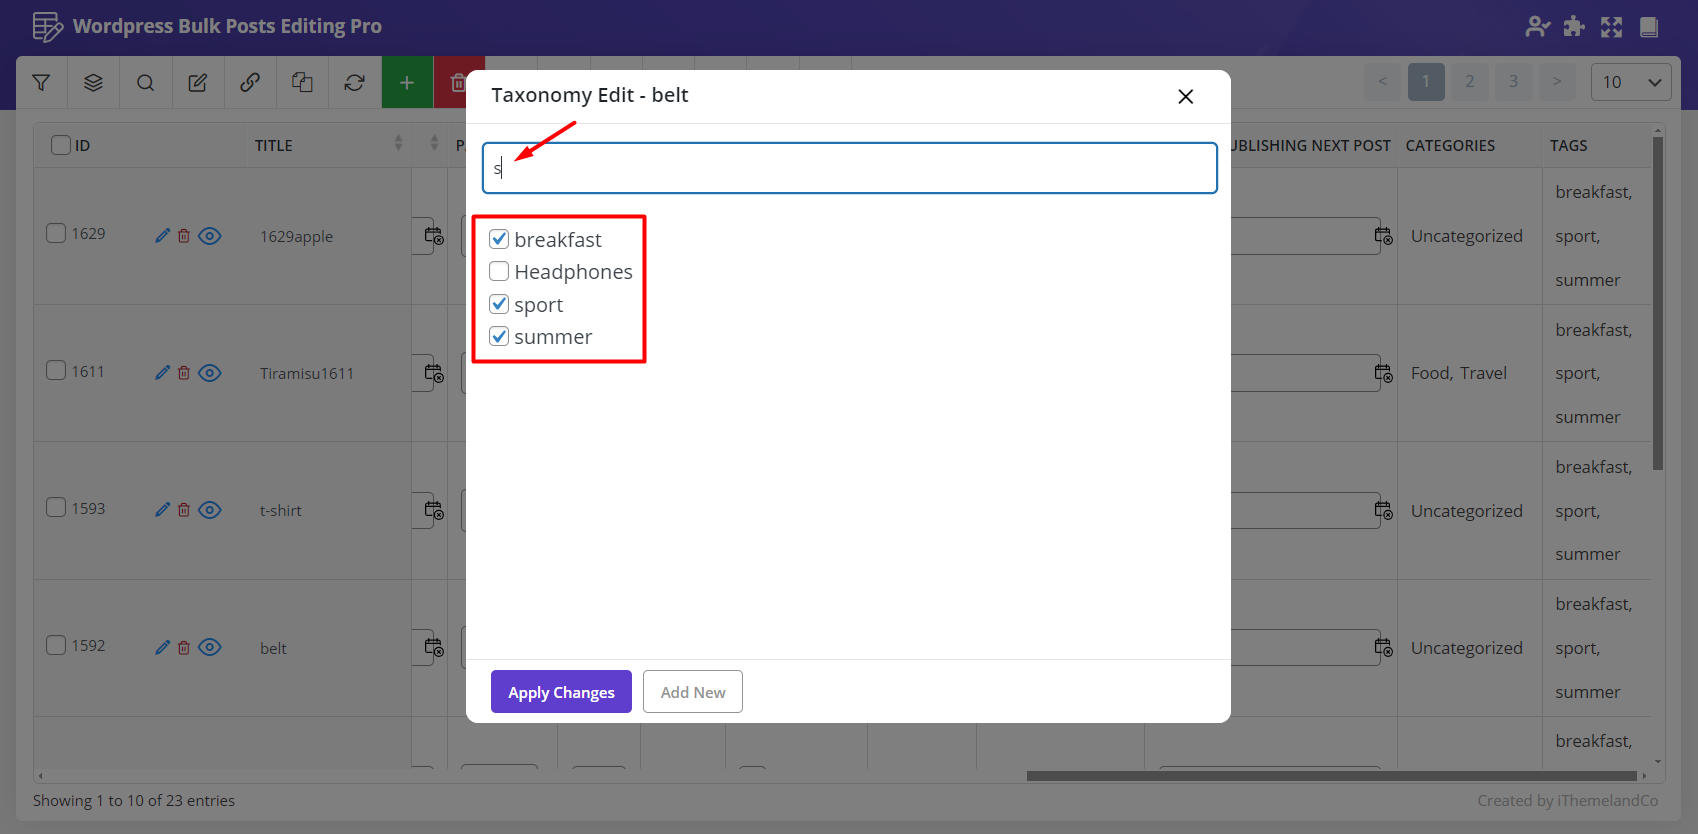The height and width of the screenshot is (834, 1698).
Task: Check the Headphones tag checkbox
Action: (x=499, y=271)
